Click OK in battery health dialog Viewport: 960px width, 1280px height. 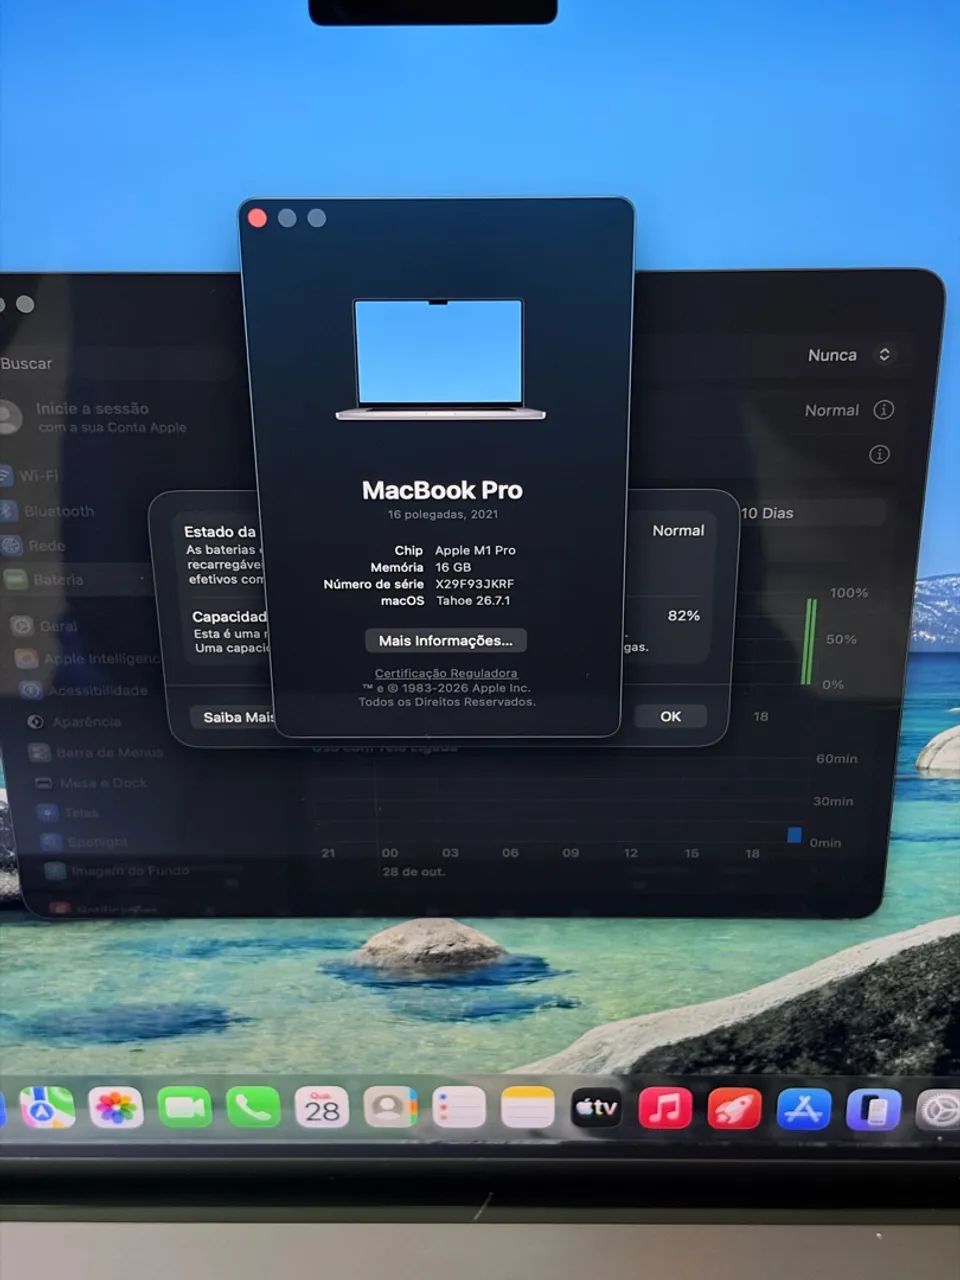click(x=670, y=716)
